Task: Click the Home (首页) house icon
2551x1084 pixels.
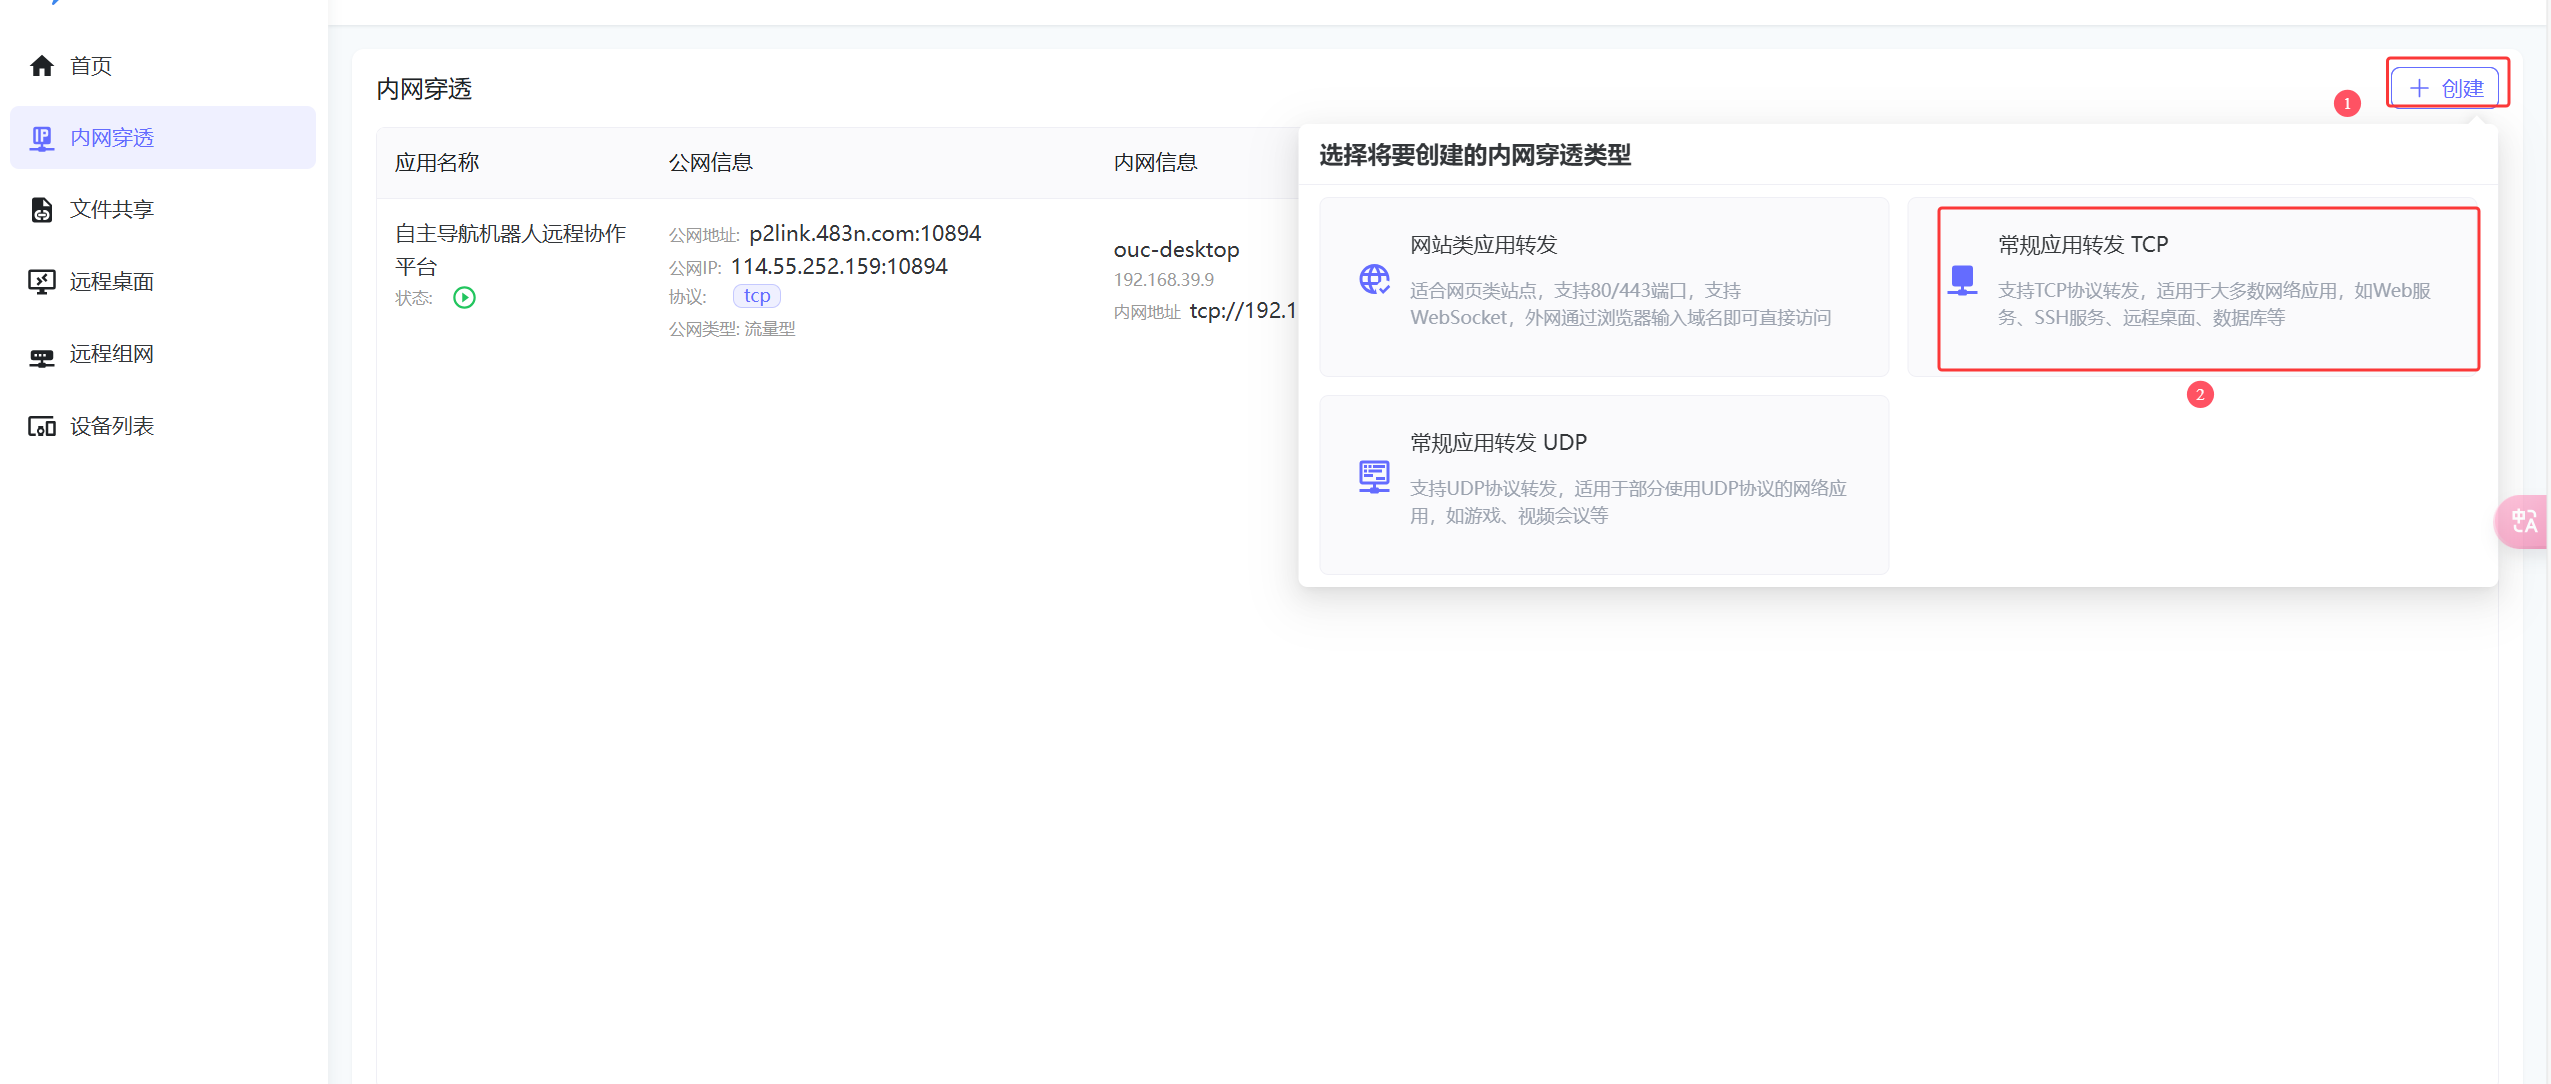Action: tap(42, 66)
